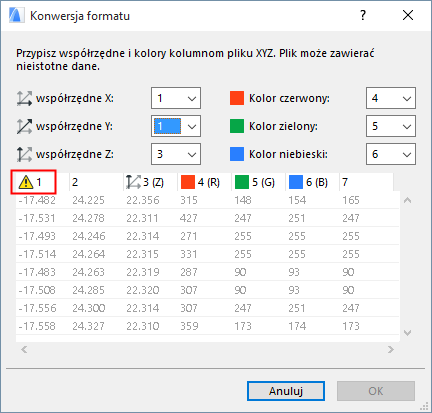Click the OK button
Viewport: 432px width, 413px height.
(x=376, y=391)
